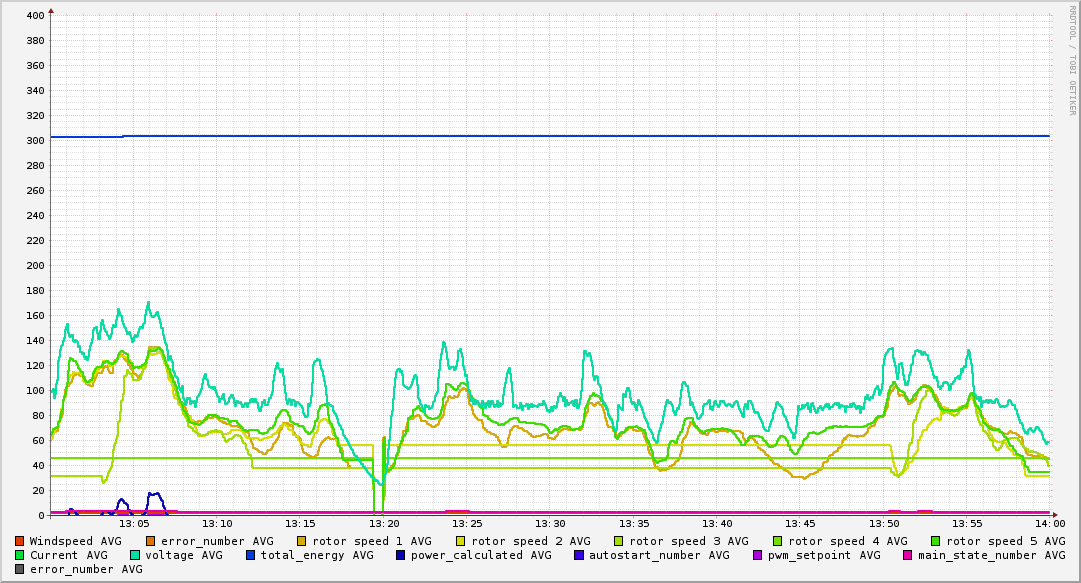The height and width of the screenshot is (583, 1081).
Task: Select the 'autostart_number AVG' legend label
Action: click(659, 555)
